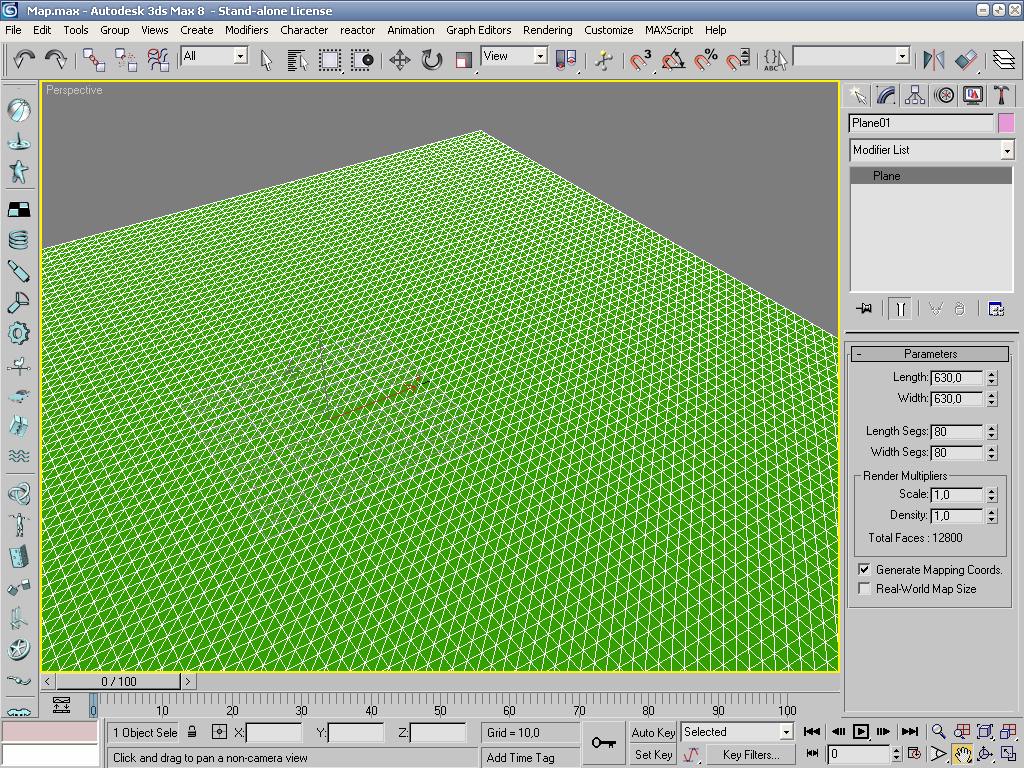Viewport: 1024px width, 768px height.
Task: Click the Density value field
Action: point(957,515)
